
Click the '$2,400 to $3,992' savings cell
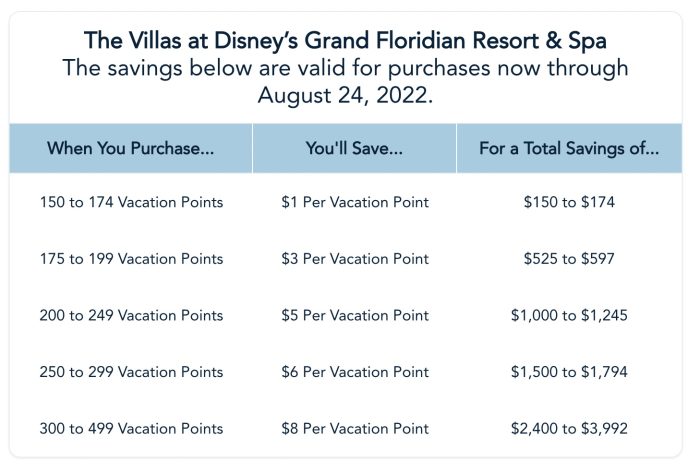569,429
